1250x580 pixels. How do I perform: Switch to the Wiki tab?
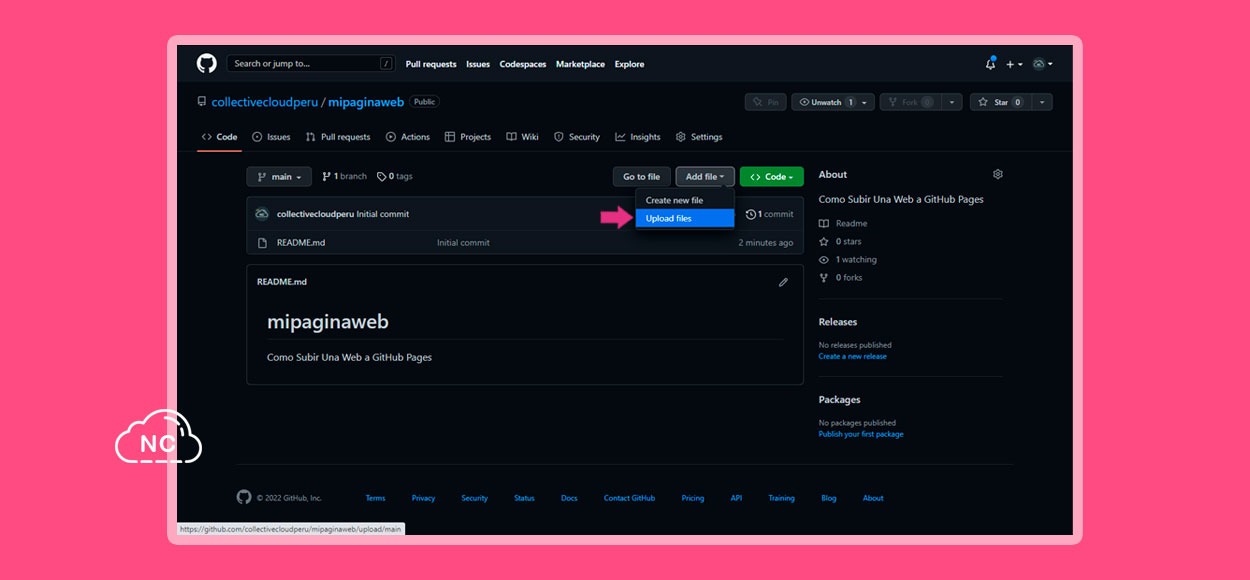[x=522, y=137]
